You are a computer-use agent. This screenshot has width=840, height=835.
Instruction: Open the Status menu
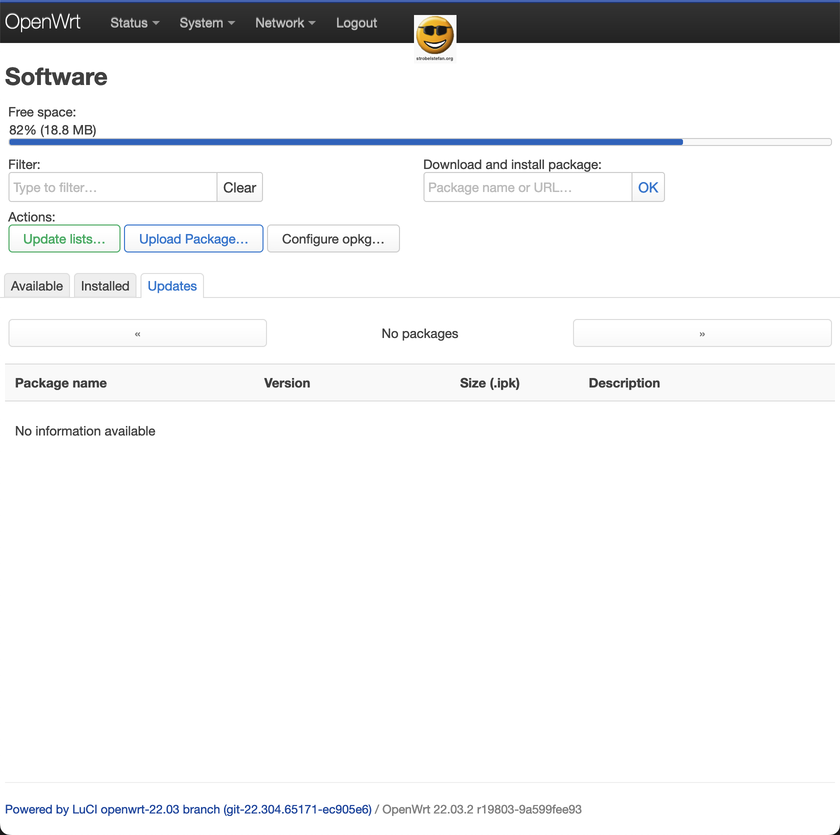[x=134, y=22]
